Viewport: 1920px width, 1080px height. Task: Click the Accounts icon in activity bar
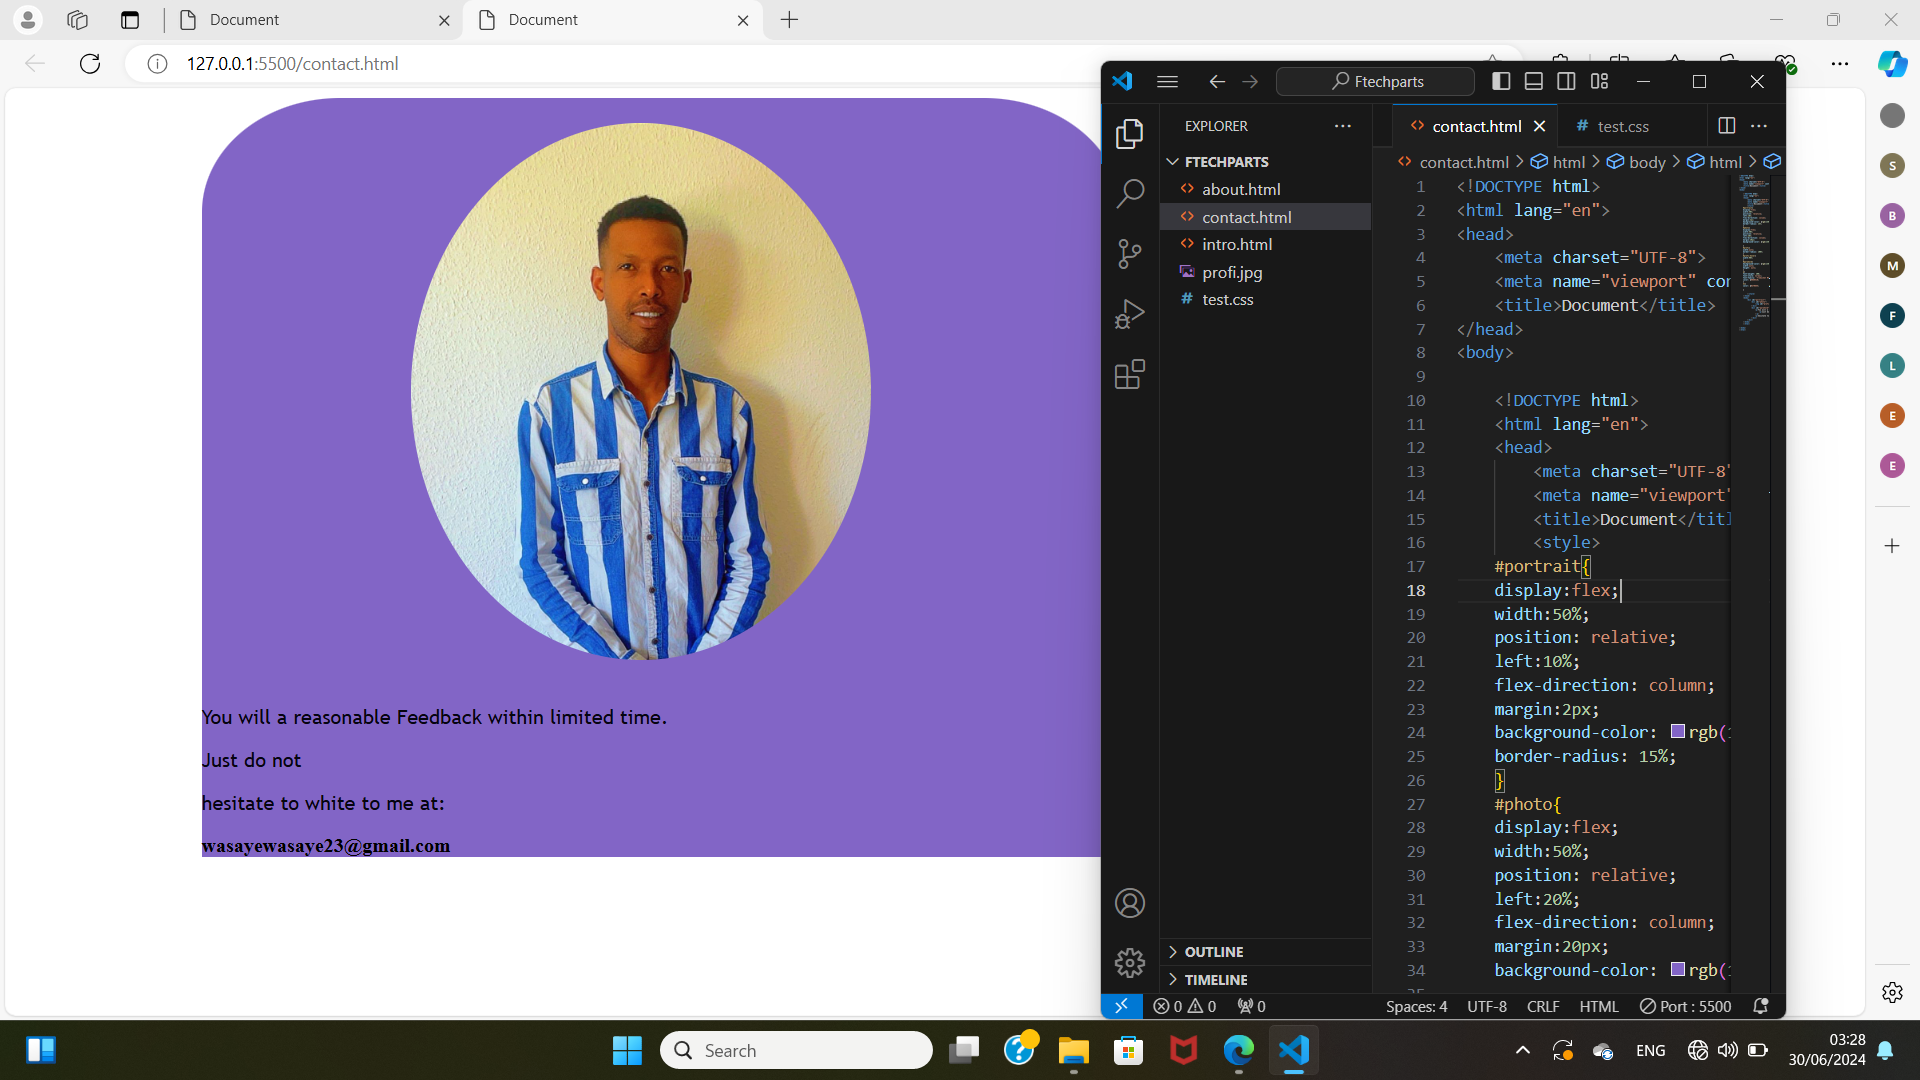(x=1130, y=903)
